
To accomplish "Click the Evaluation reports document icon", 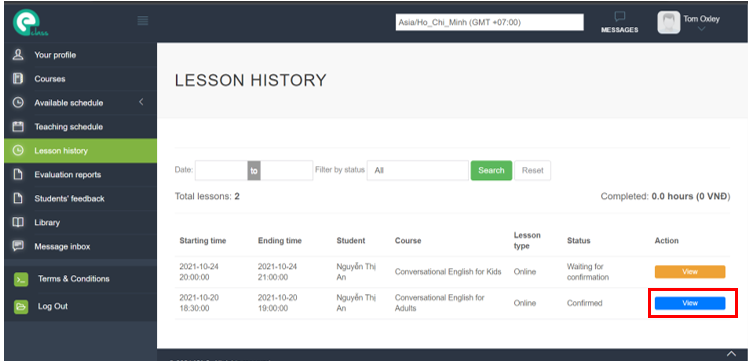I will 18,174.
